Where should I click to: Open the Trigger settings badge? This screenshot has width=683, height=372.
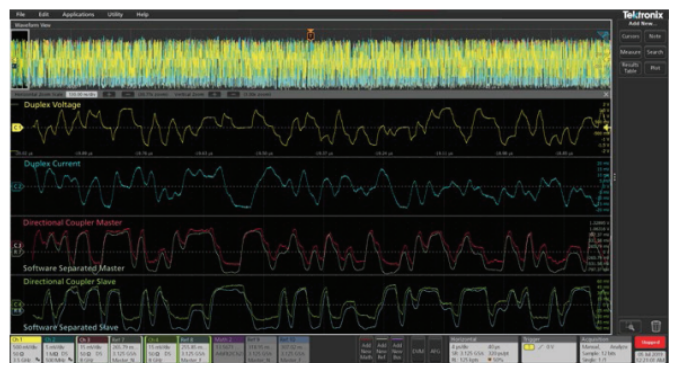(x=548, y=349)
